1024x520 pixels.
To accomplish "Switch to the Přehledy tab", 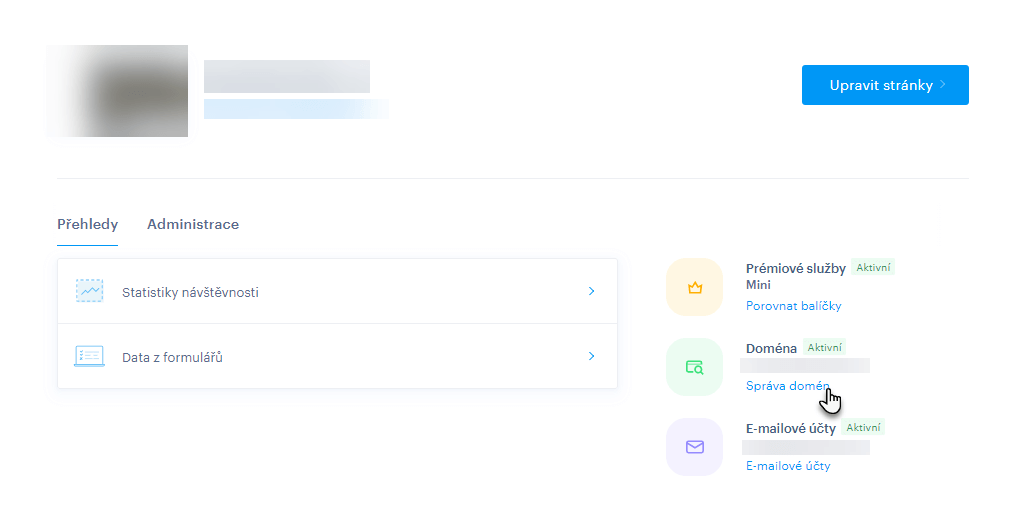I will [x=87, y=224].
